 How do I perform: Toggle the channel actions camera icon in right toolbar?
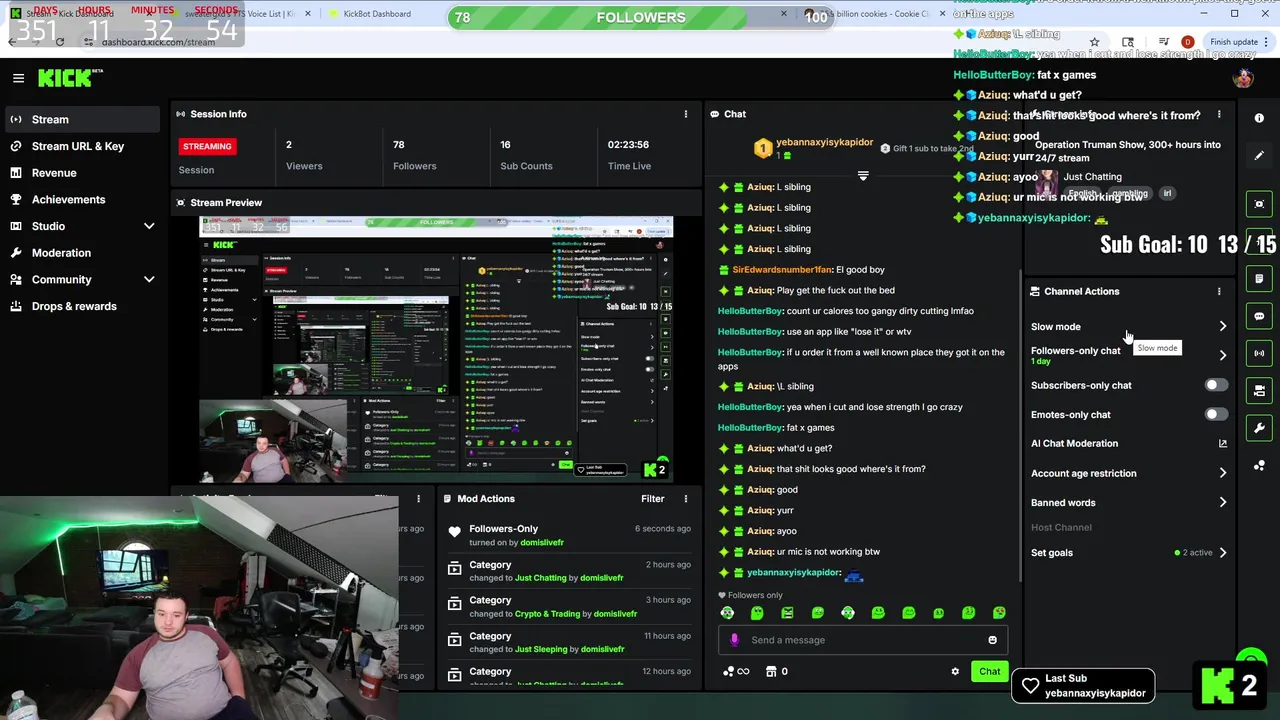pos(1259,390)
